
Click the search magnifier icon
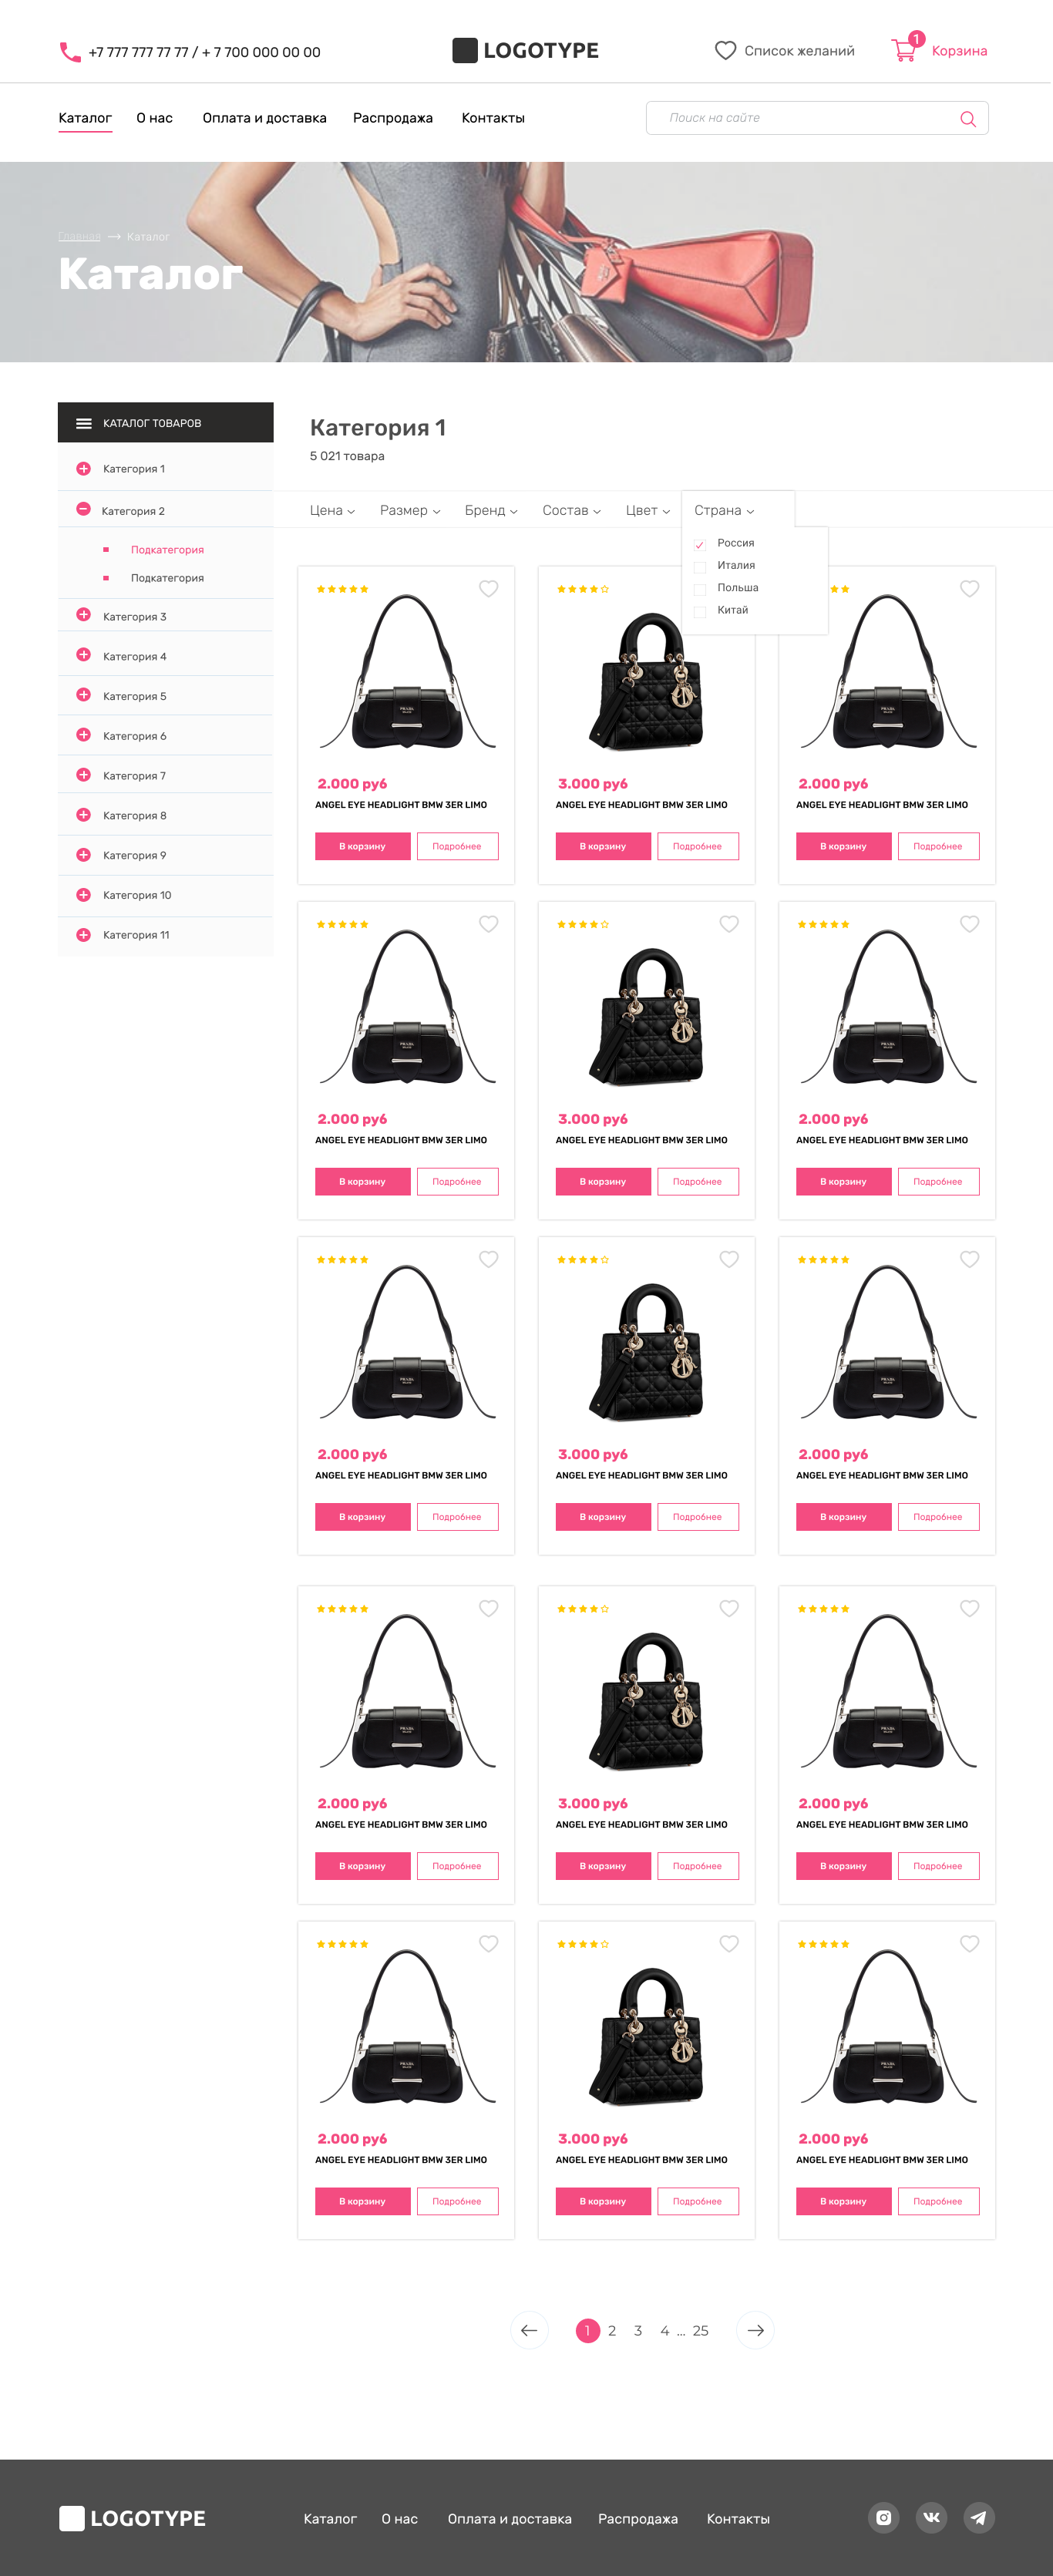(x=967, y=119)
